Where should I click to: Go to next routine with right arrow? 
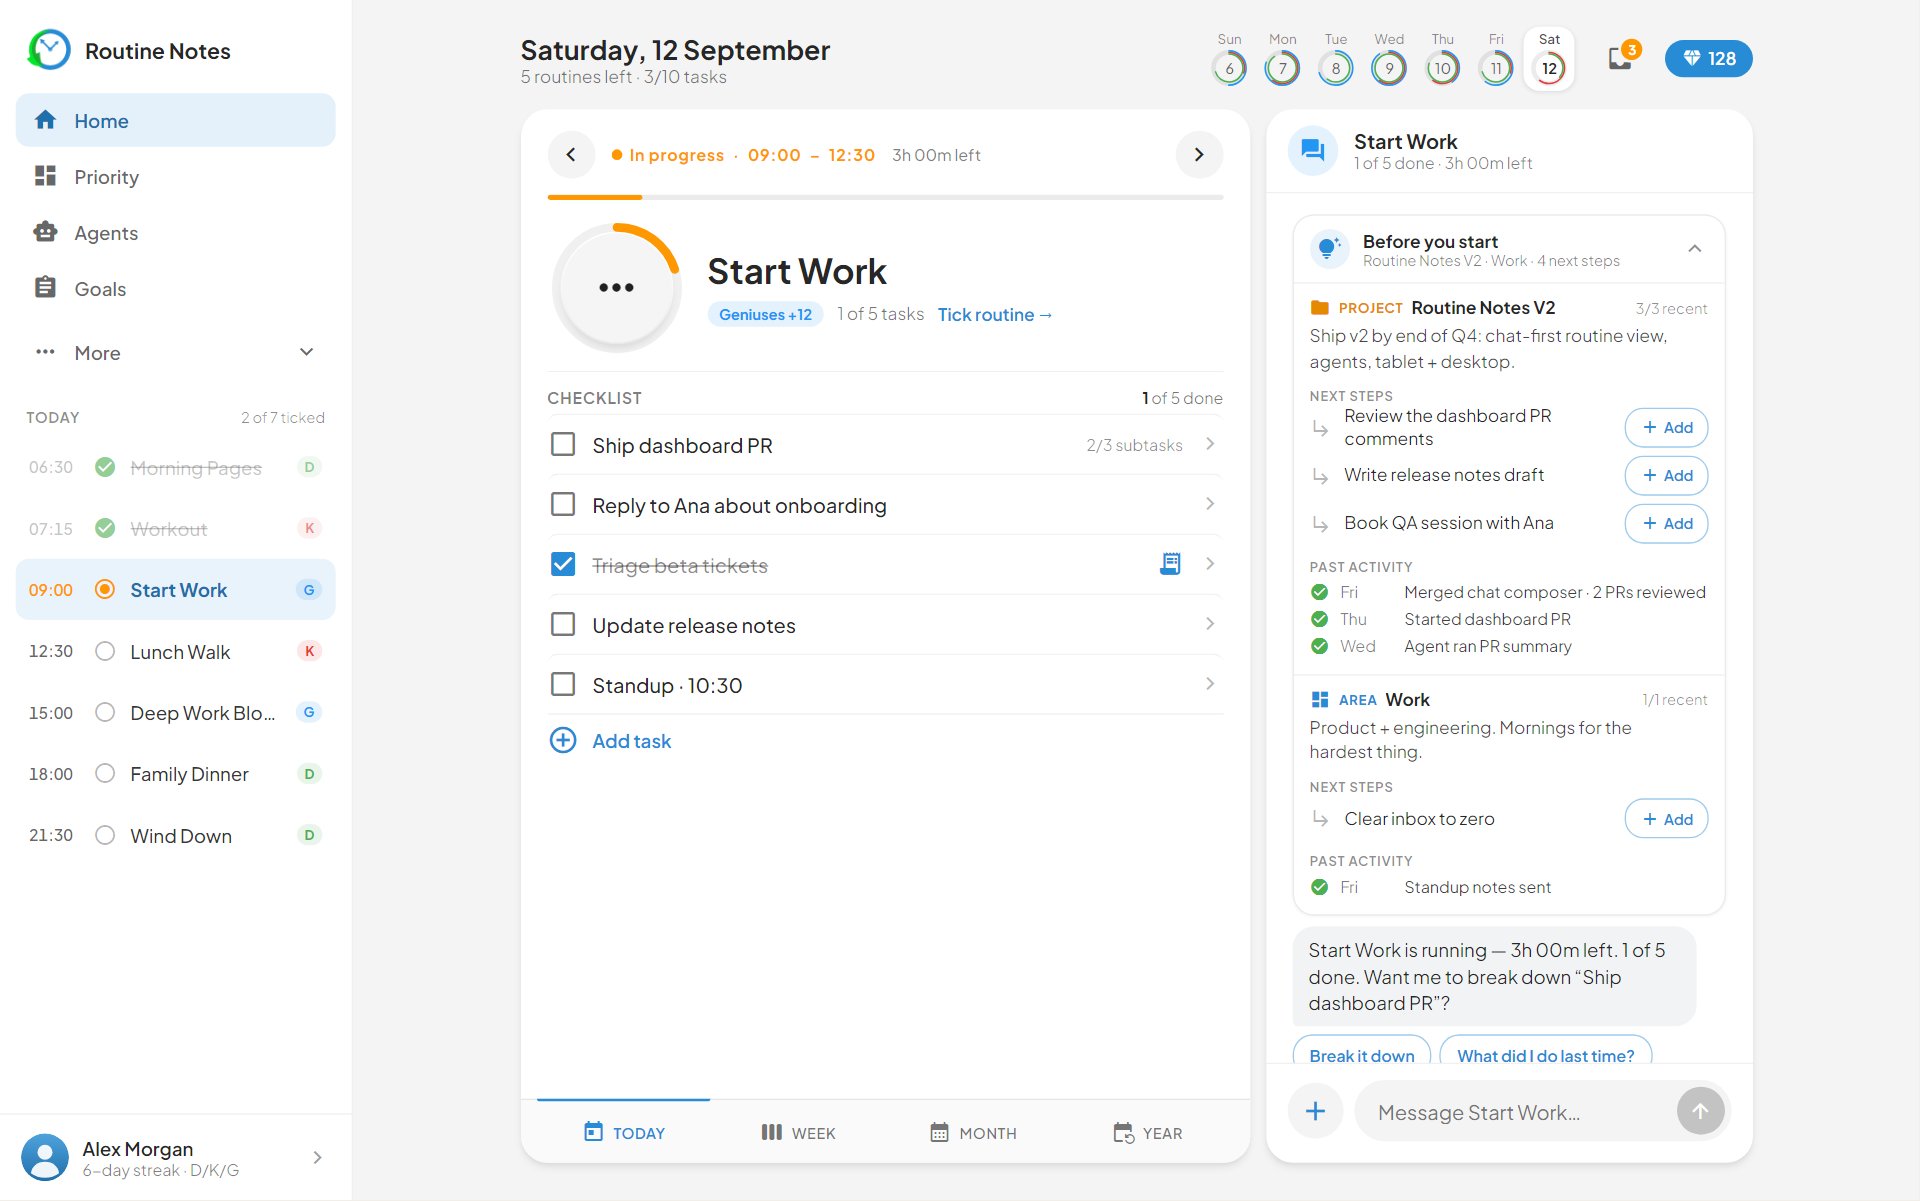[x=1199, y=154]
